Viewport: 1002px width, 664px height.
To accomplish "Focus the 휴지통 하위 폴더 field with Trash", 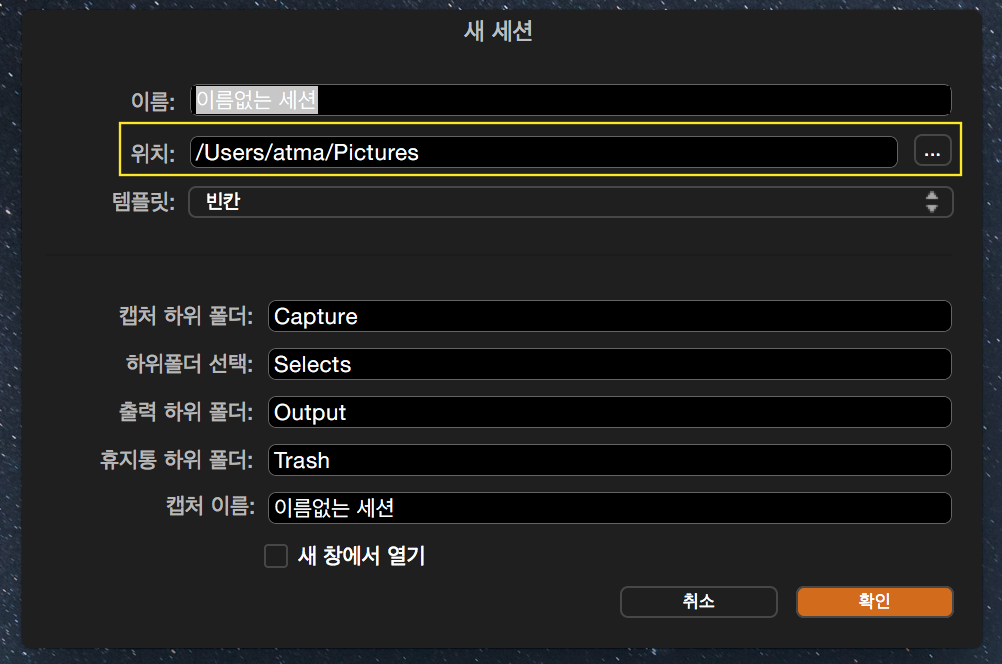I will tap(609, 460).
